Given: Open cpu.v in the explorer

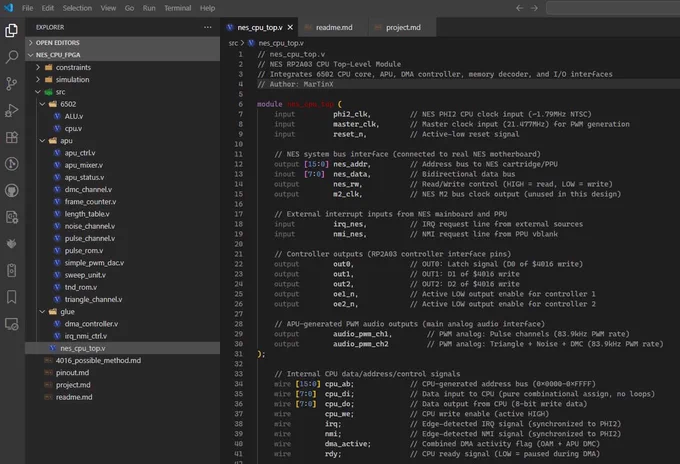Looking at the screenshot, I should [x=122, y=128].
